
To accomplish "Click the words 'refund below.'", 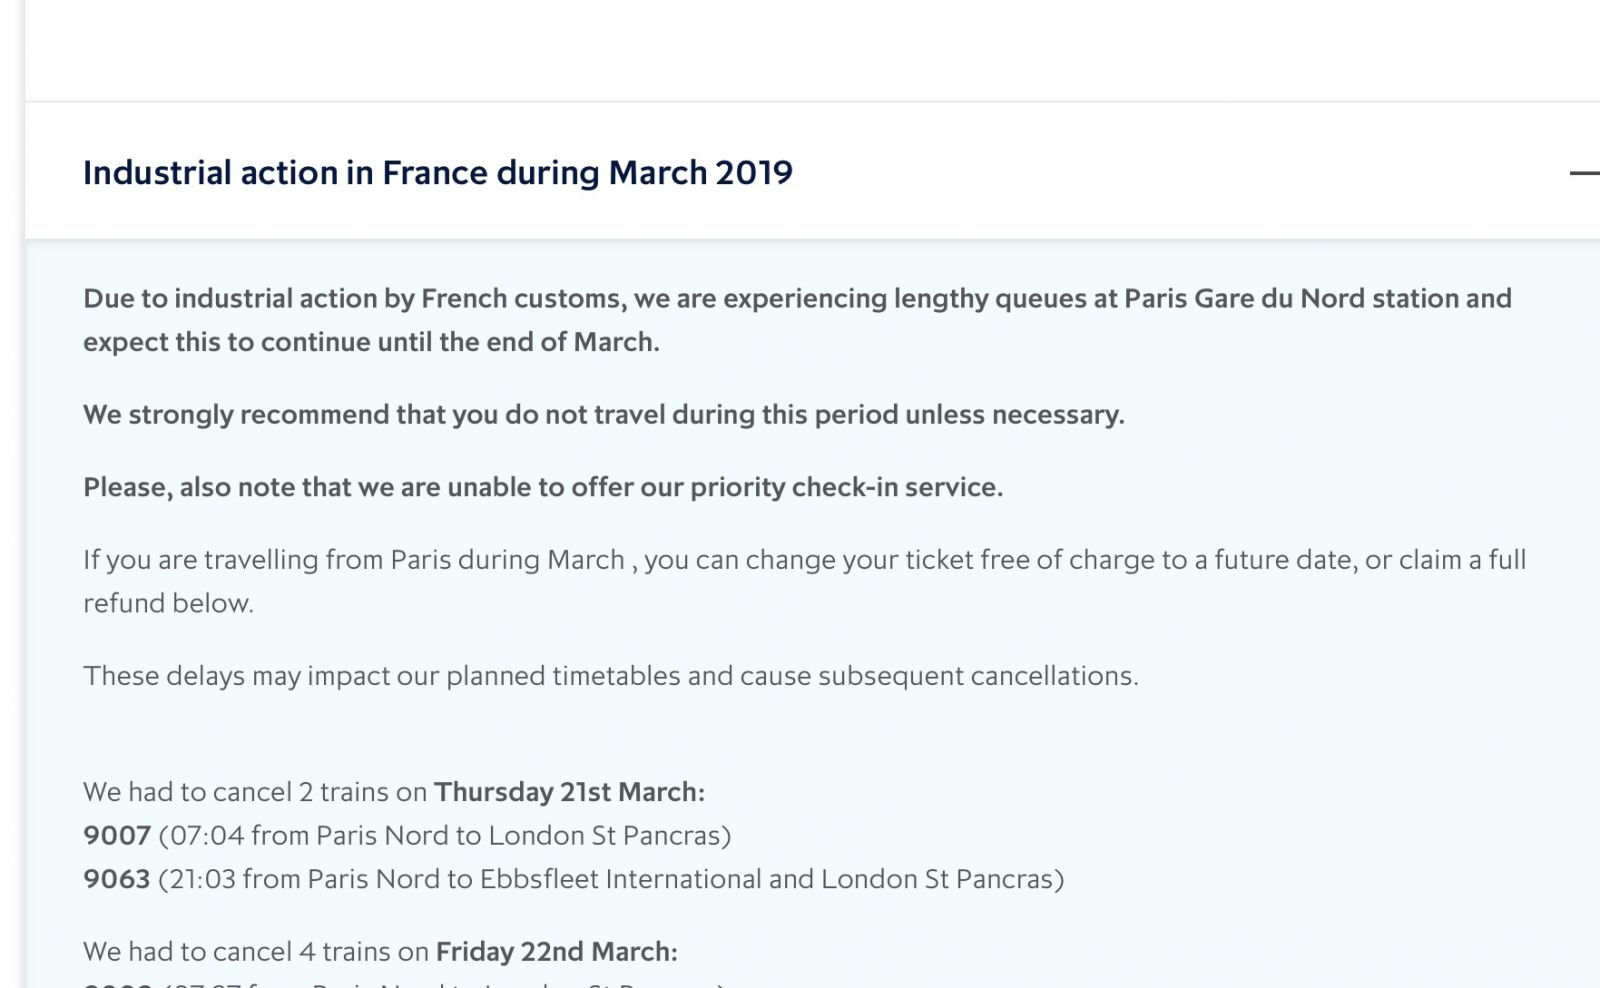I will pyautogui.click(x=168, y=604).
